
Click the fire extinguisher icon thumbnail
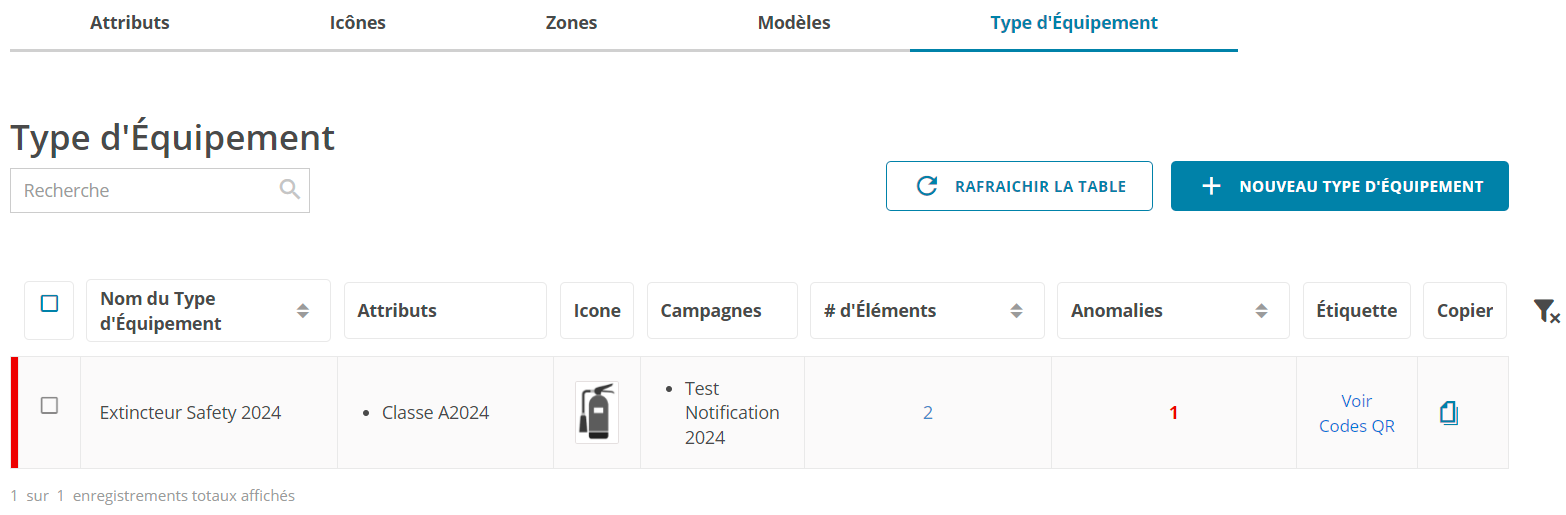(596, 412)
